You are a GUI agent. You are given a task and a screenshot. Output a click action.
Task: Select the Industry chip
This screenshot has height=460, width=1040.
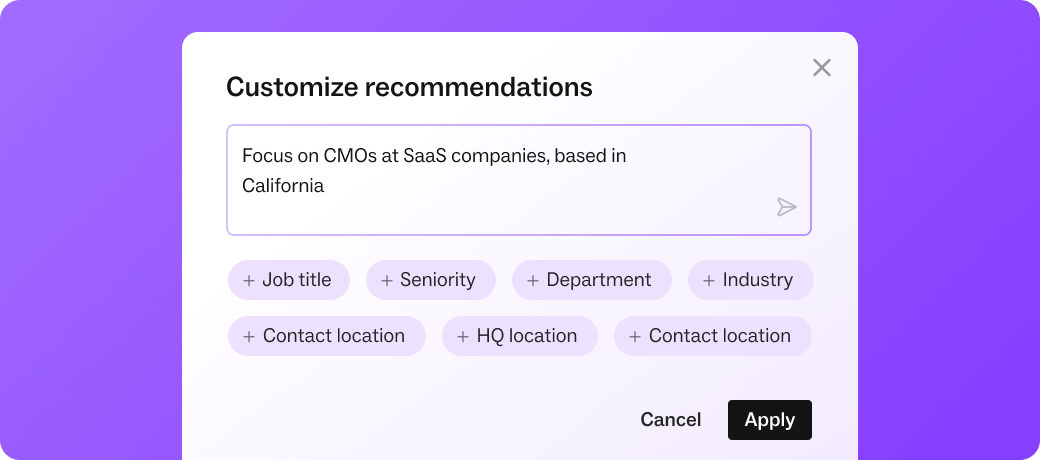tap(750, 280)
